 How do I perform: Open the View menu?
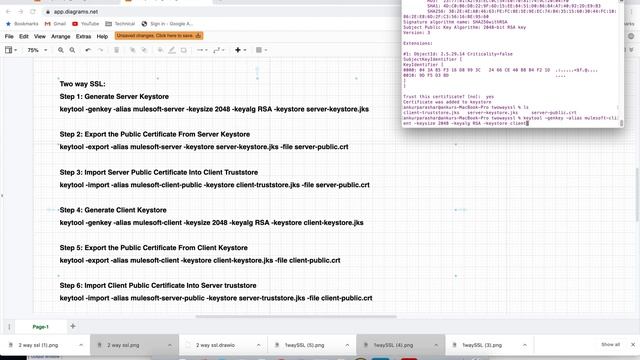40,36
